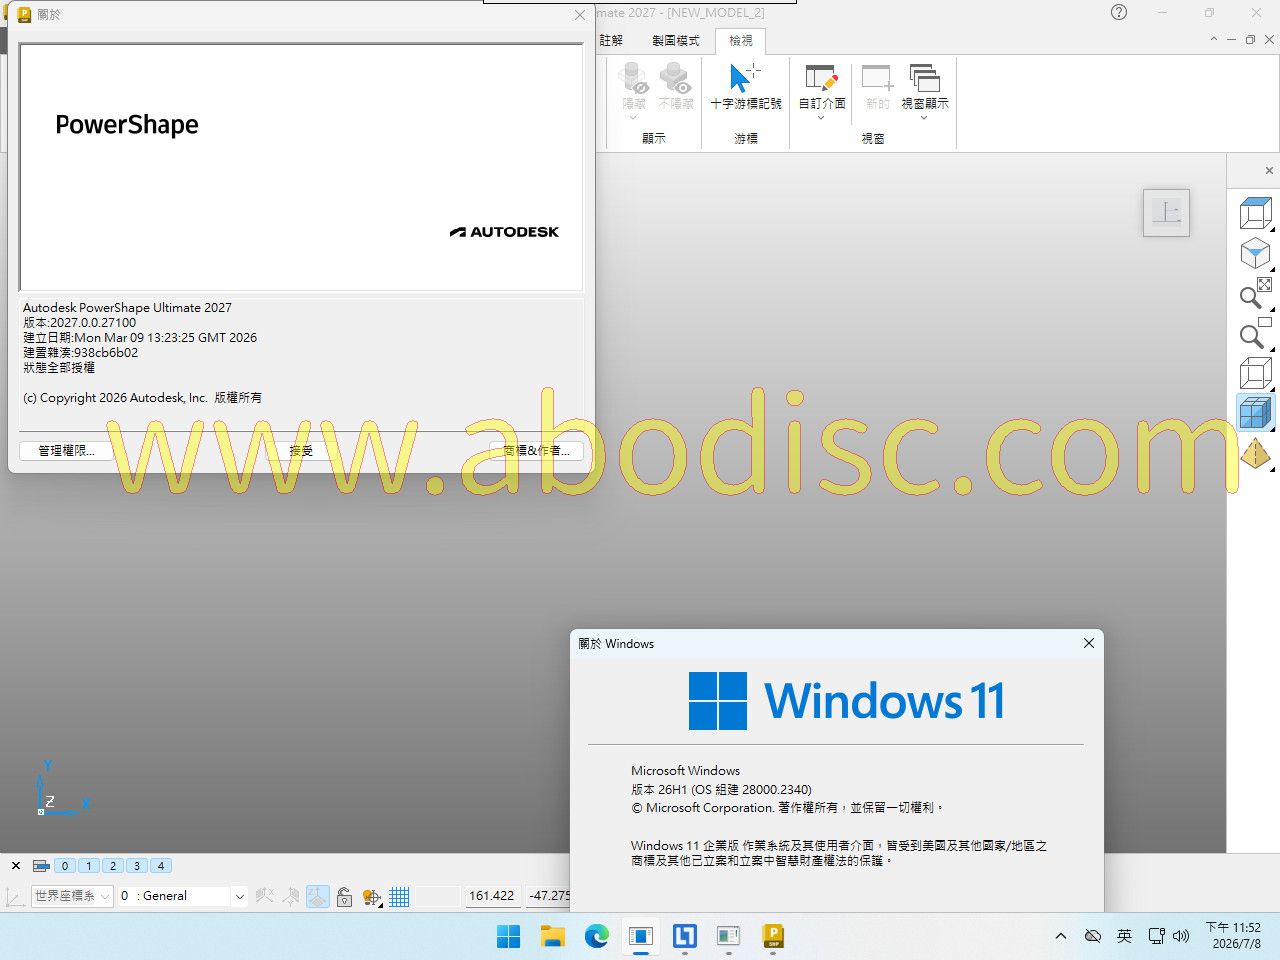This screenshot has width=1280, height=960.
Task: Click the intelligent cursor lightbulb icon
Action: click(371, 897)
